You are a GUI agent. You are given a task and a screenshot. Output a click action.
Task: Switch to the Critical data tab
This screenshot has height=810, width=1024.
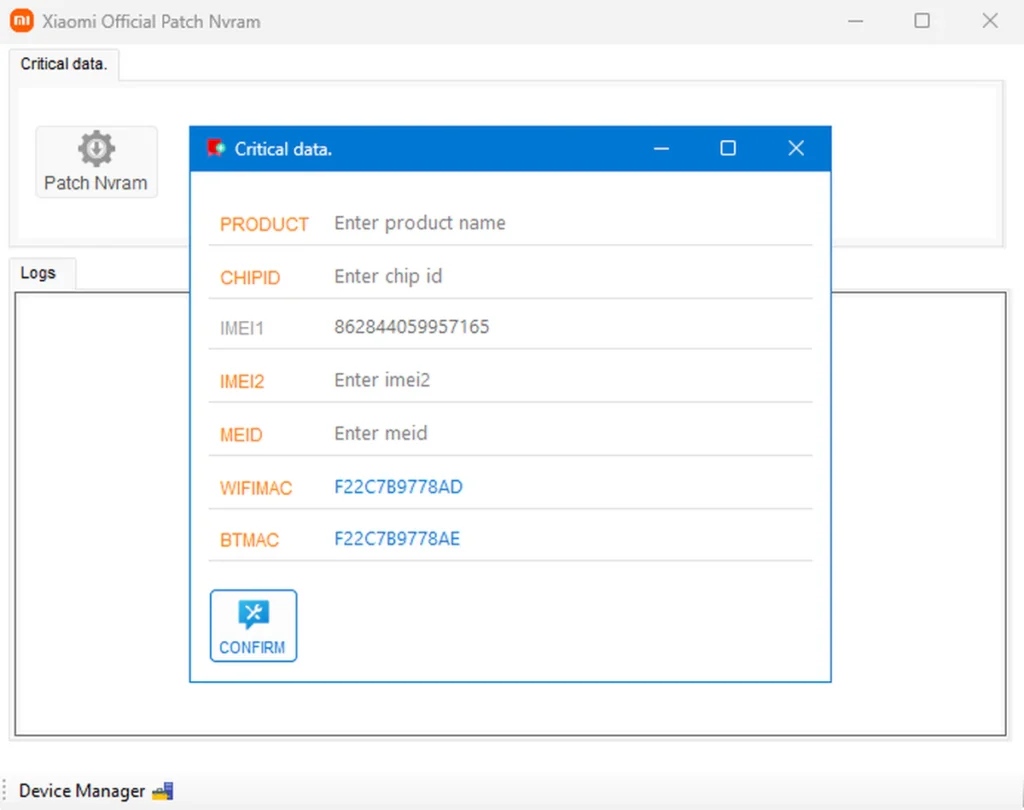click(x=63, y=64)
